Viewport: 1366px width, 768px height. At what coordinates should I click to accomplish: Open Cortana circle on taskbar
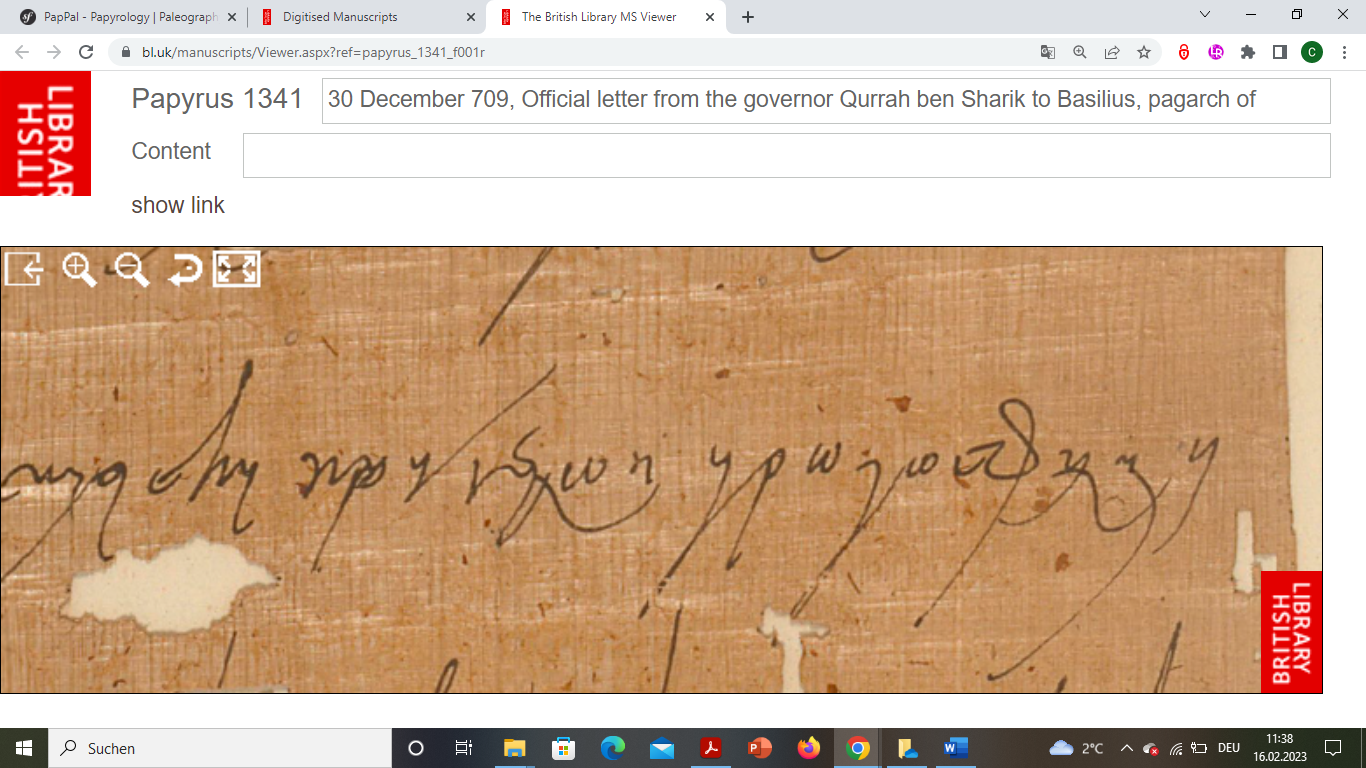(x=416, y=748)
